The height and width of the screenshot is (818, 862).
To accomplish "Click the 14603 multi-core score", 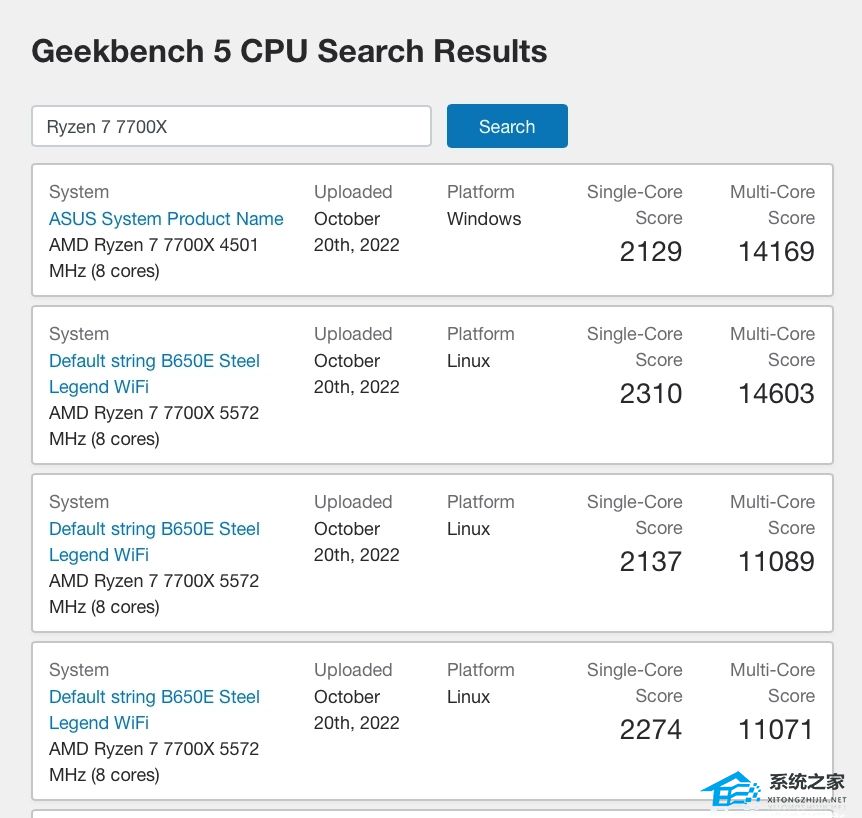I will [x=776, y=393].
